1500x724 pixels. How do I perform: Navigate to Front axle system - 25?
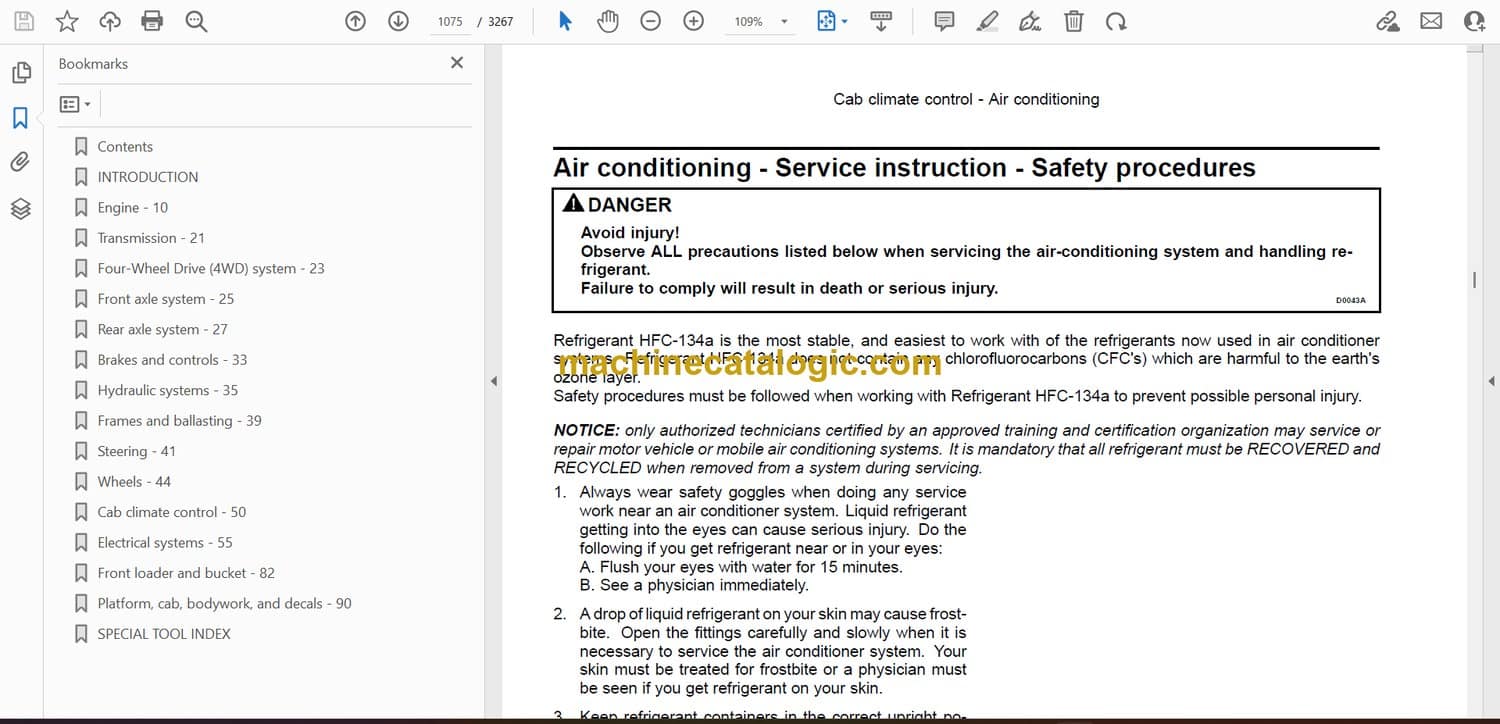166,299
